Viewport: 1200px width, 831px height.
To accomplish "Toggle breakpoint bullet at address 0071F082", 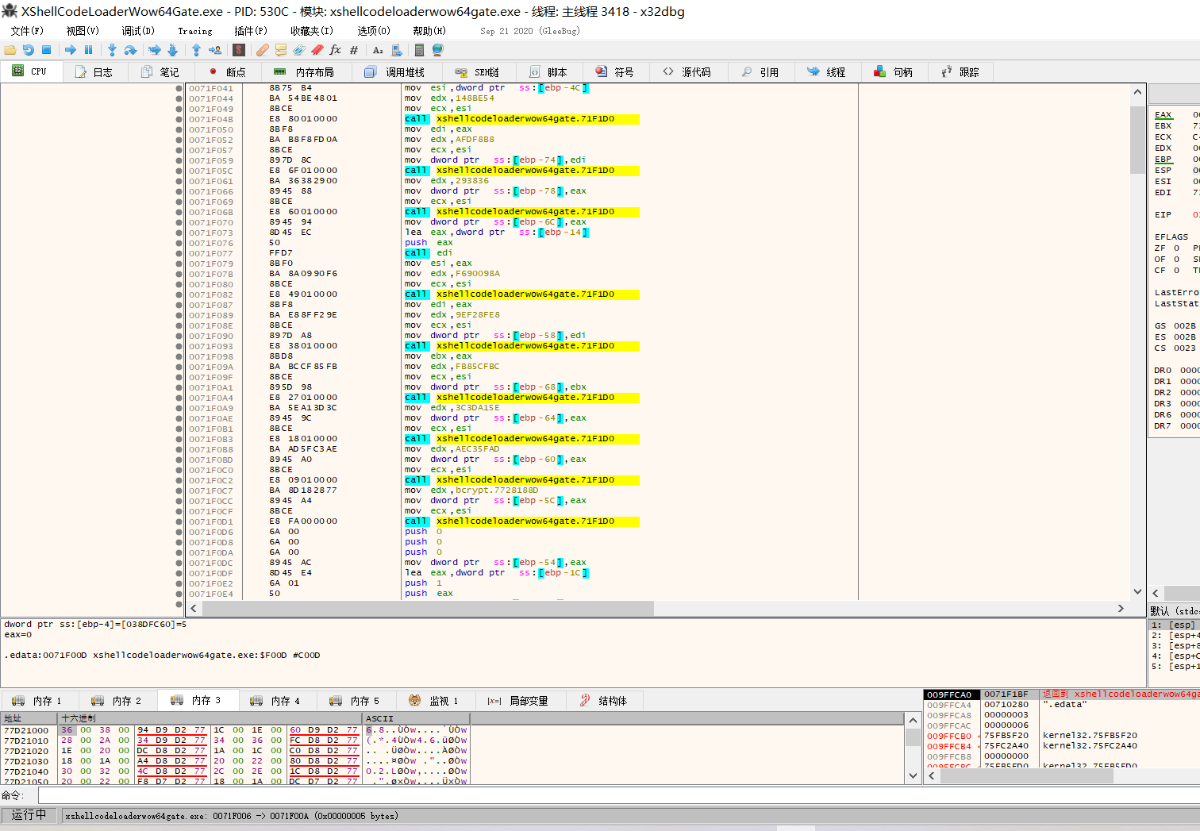I will [179, 294].
